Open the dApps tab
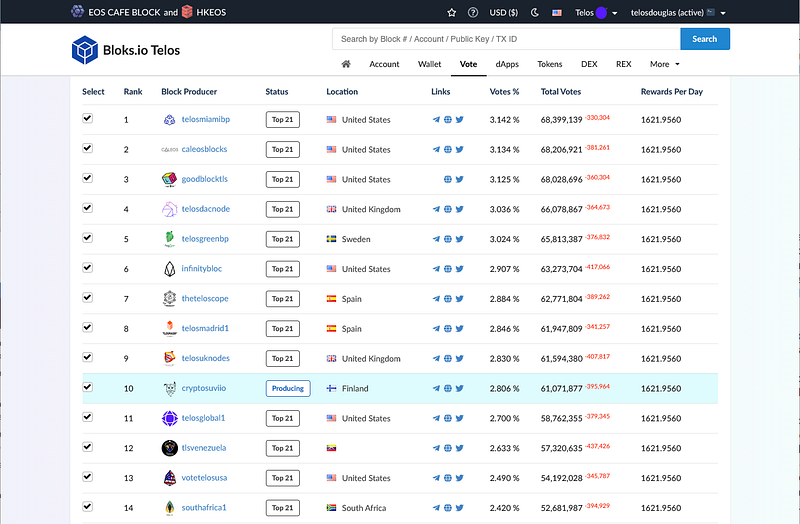The height and width of the screenshot is (524, 800). [x=507, y=64]
